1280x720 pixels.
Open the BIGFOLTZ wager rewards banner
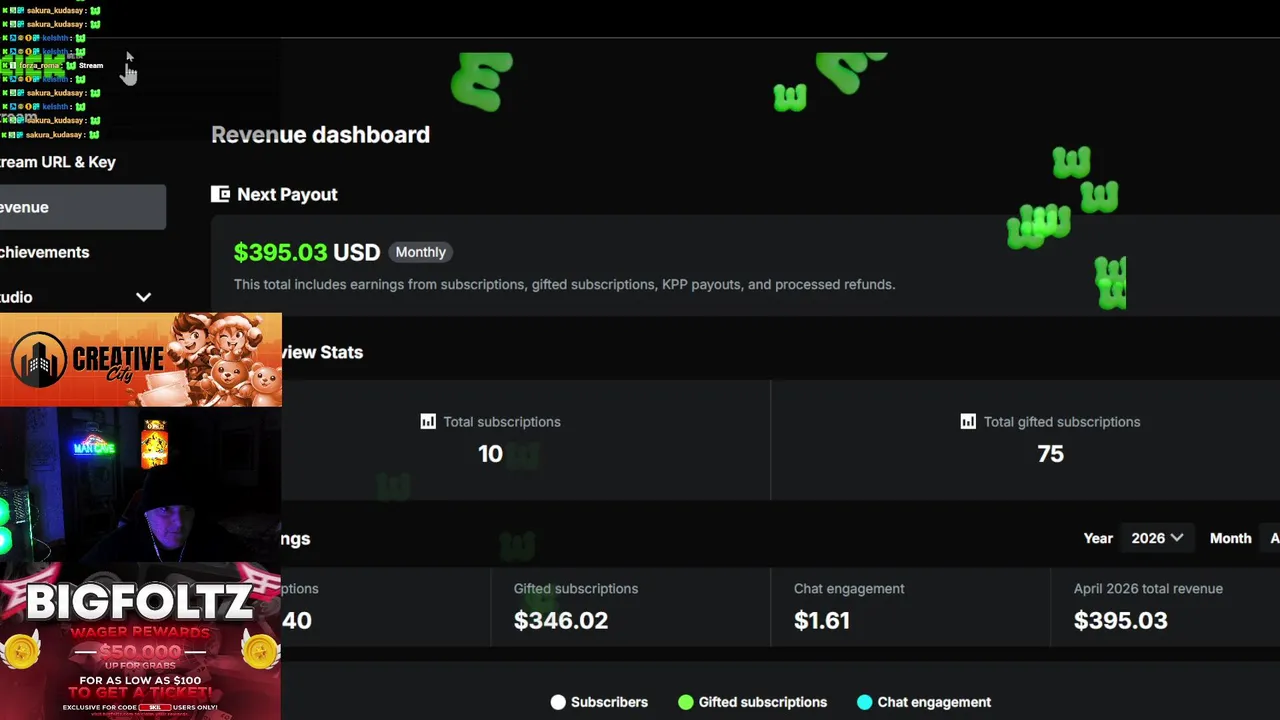140,640
